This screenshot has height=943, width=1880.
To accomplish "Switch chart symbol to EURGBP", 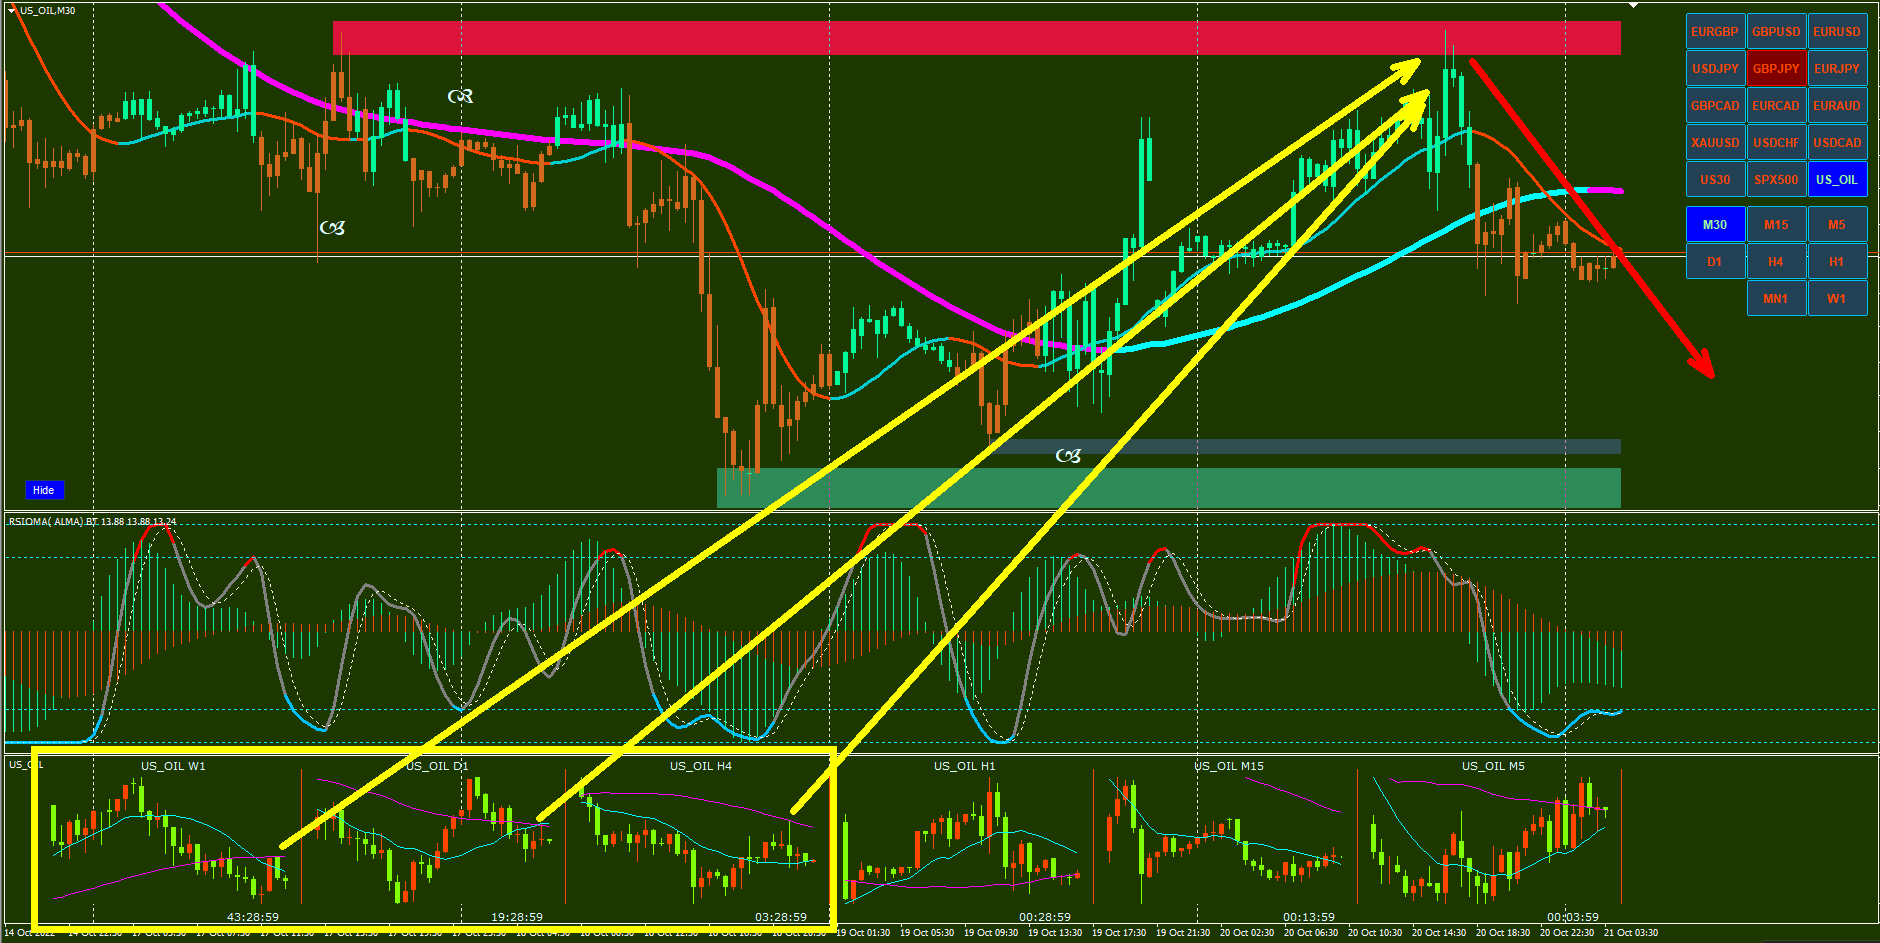I will click(1715, 32).
